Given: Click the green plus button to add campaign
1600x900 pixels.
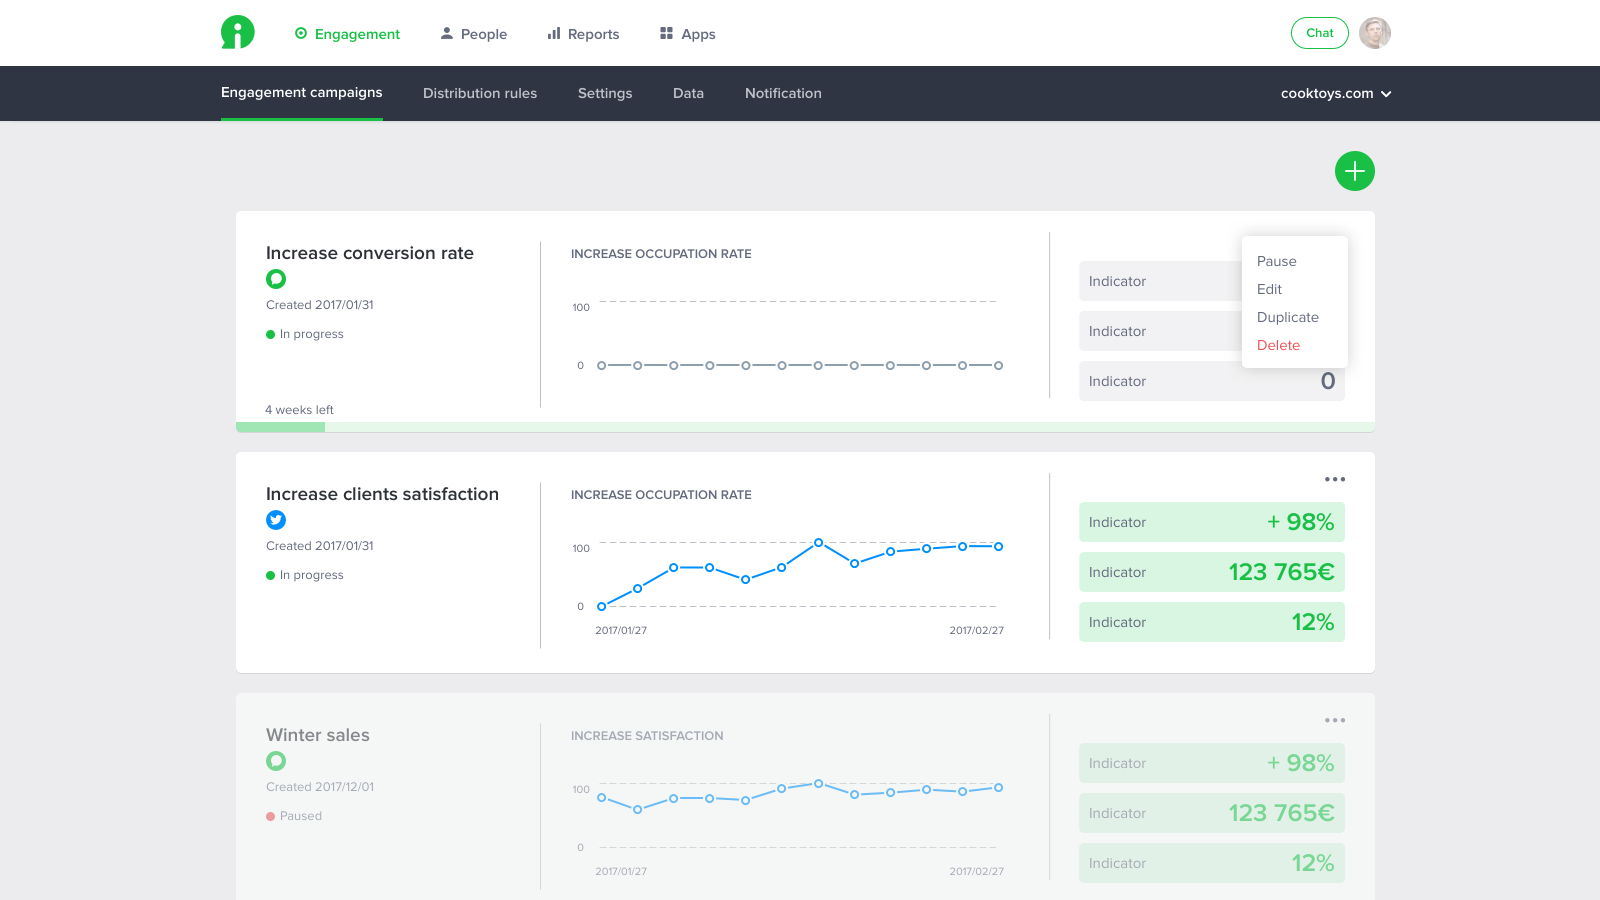Looking at the screenshot, I should [x=1355, y=171].
